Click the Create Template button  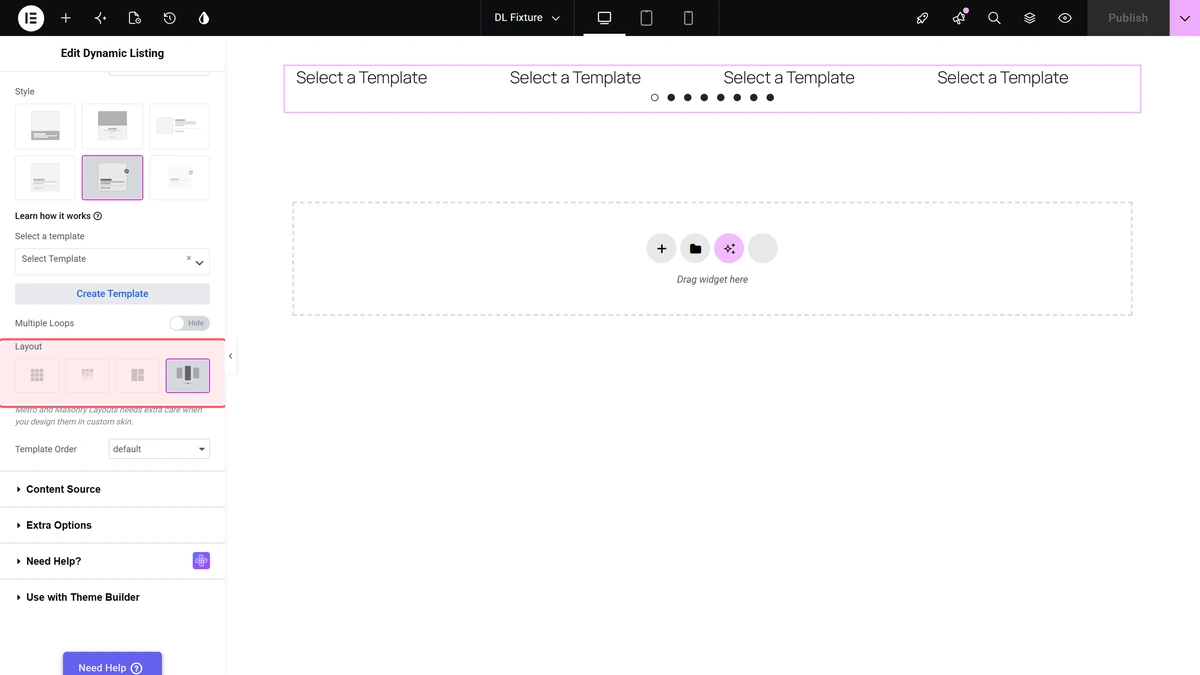click(112, 294)
